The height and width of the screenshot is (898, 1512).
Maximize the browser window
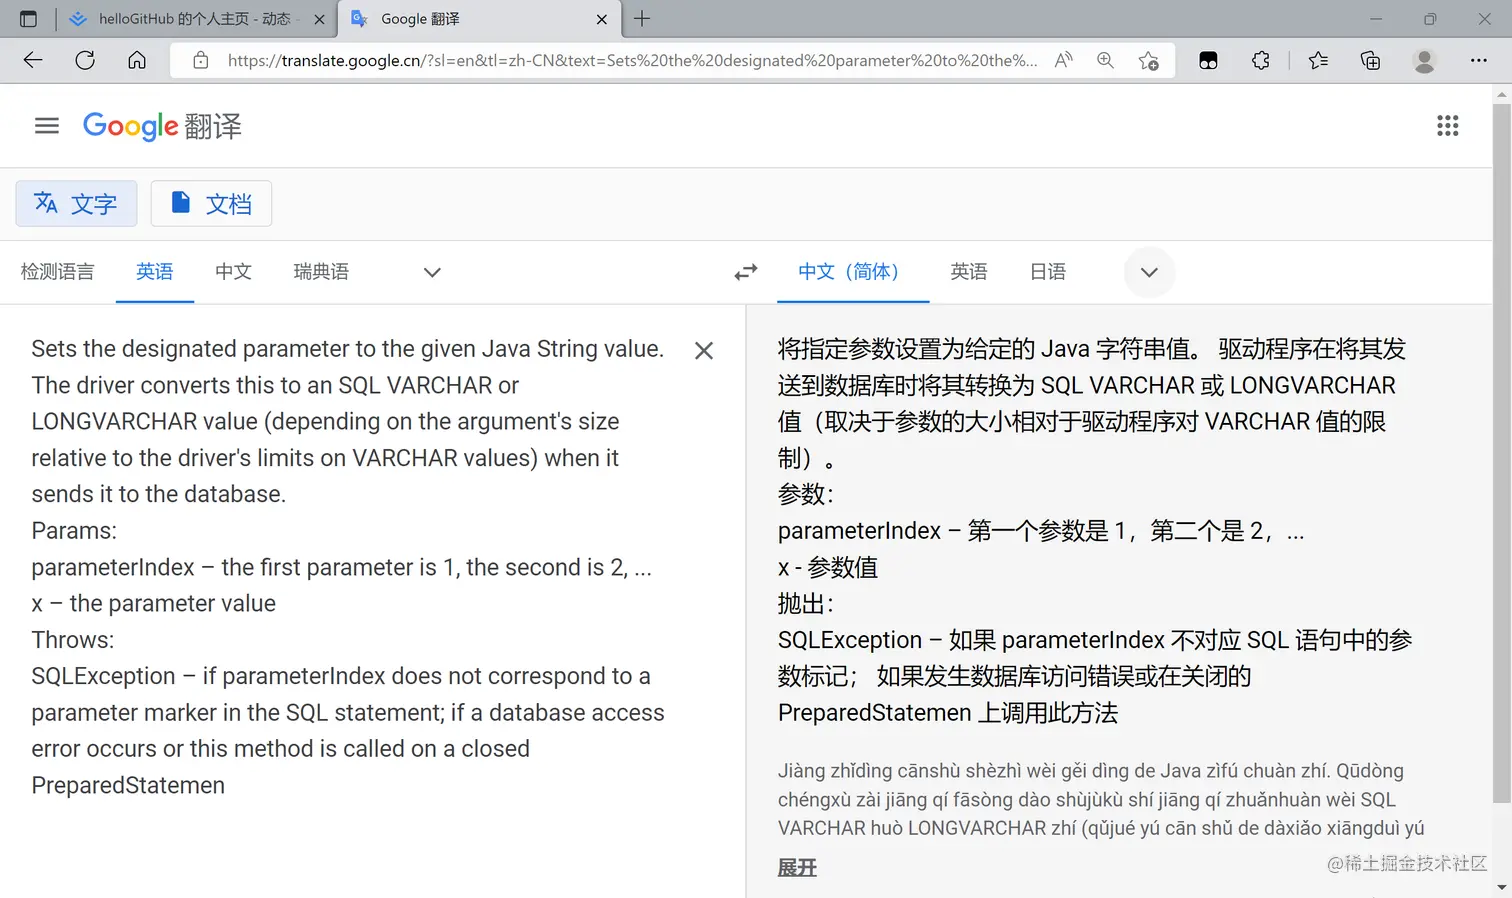(x=1430, y=19)
